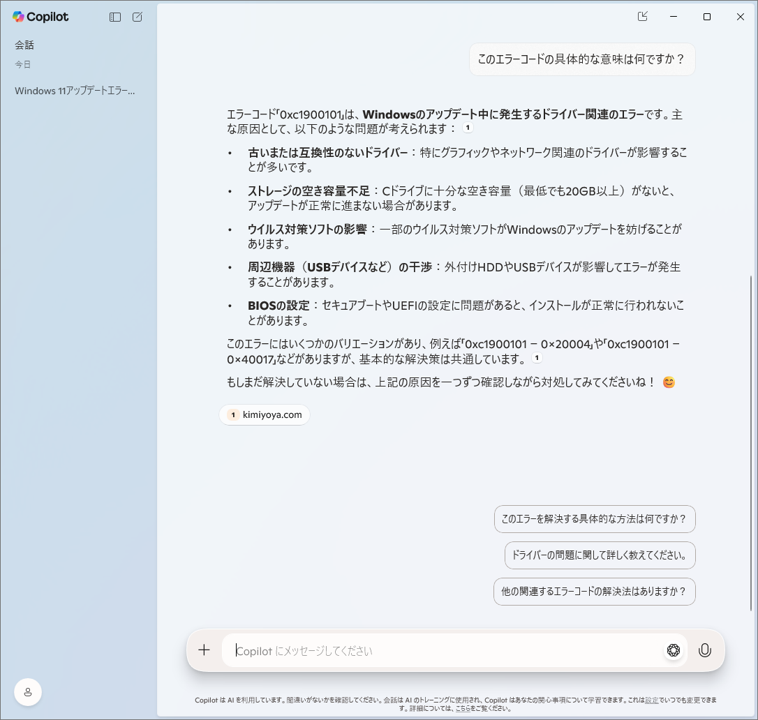
Task: Click the citation marker after the first paragraph
Action: click(x=467, y=129)
